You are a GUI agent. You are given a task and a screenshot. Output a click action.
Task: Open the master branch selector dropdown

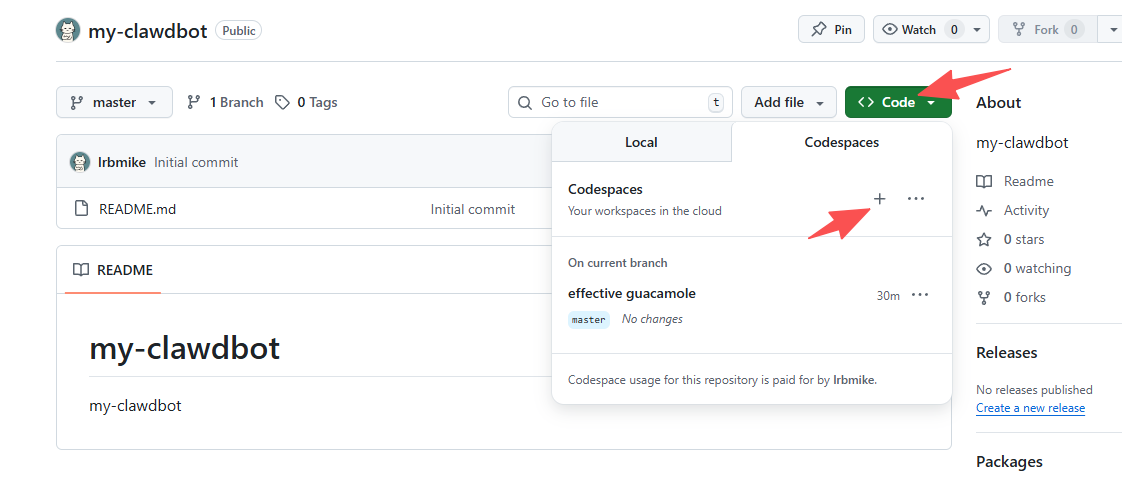pyautogui.click(x=114, y=102)
